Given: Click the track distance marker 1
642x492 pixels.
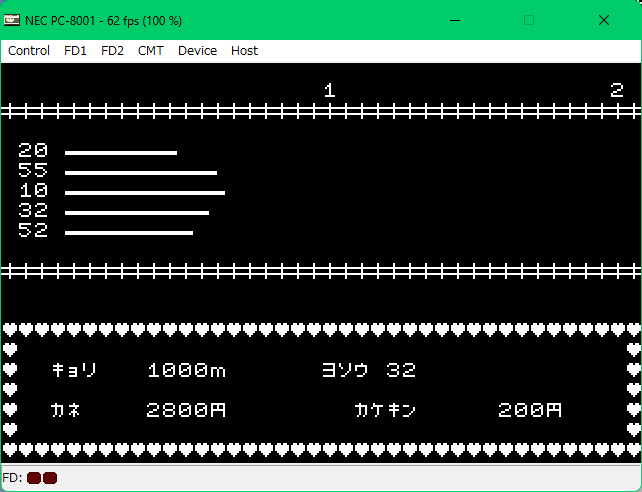Looking at the screenshot, I should click(329, 91).
